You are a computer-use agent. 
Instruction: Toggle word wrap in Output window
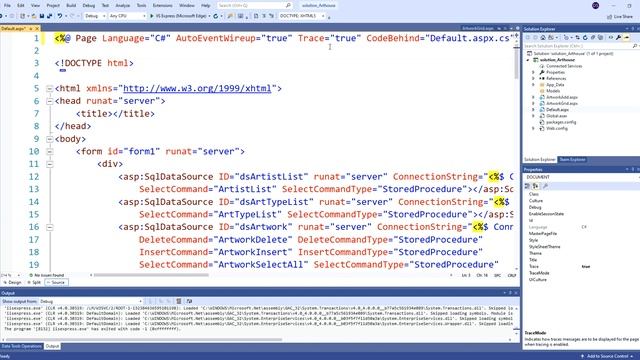pyautogui.click(x=189, y=301)
